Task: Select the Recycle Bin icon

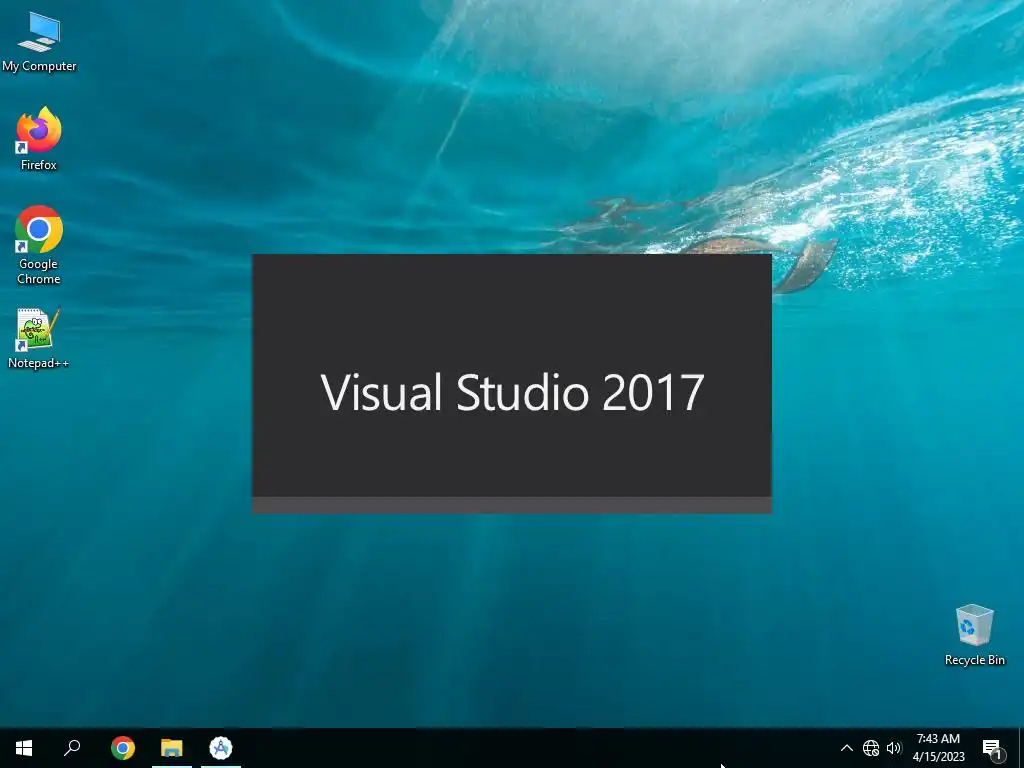Action: [x=974, y=635]
